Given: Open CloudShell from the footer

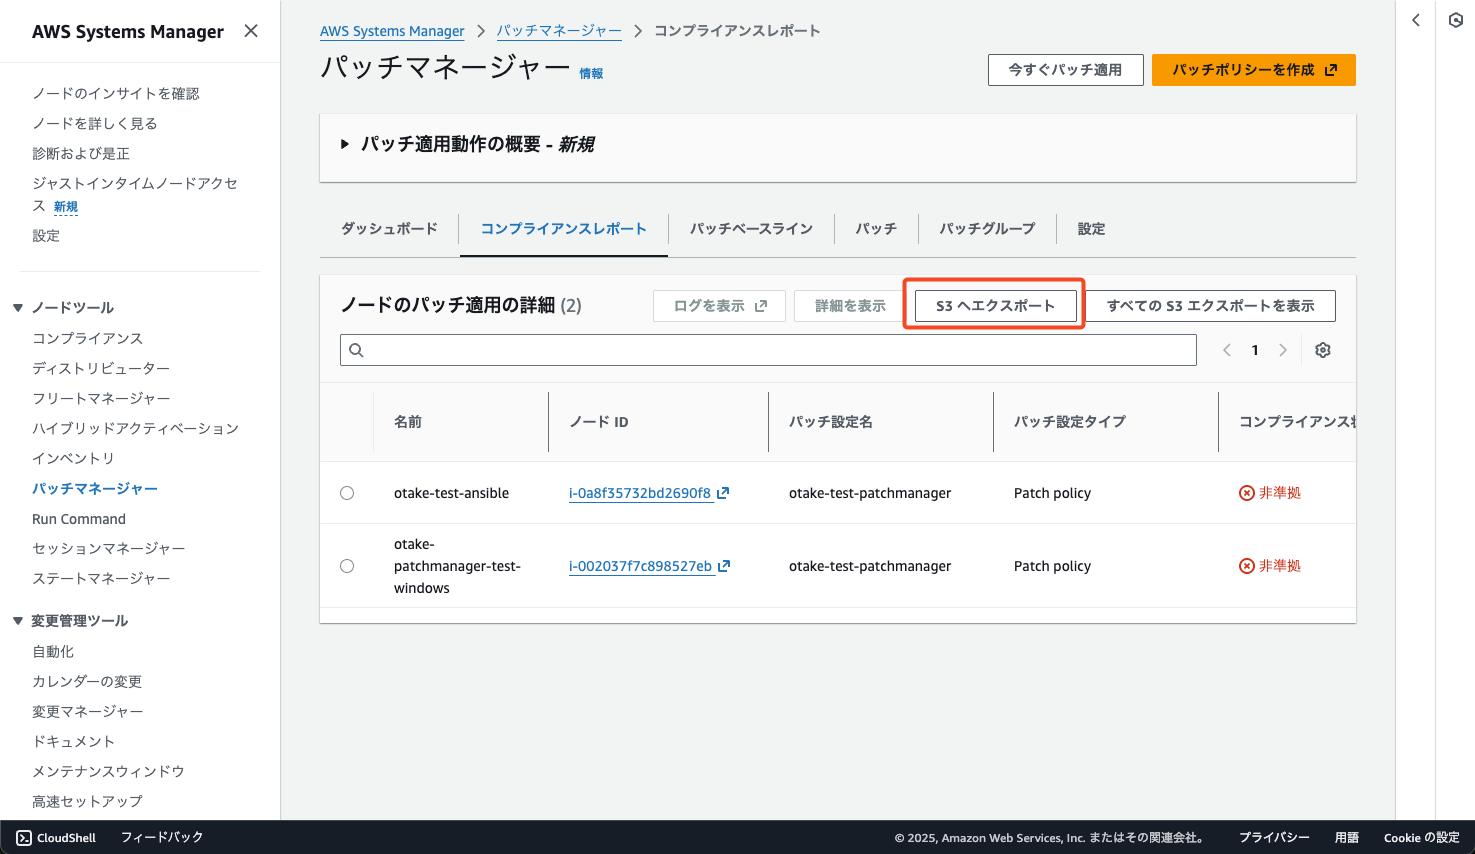Looking at the screenshot, I should tap(56, 837).
